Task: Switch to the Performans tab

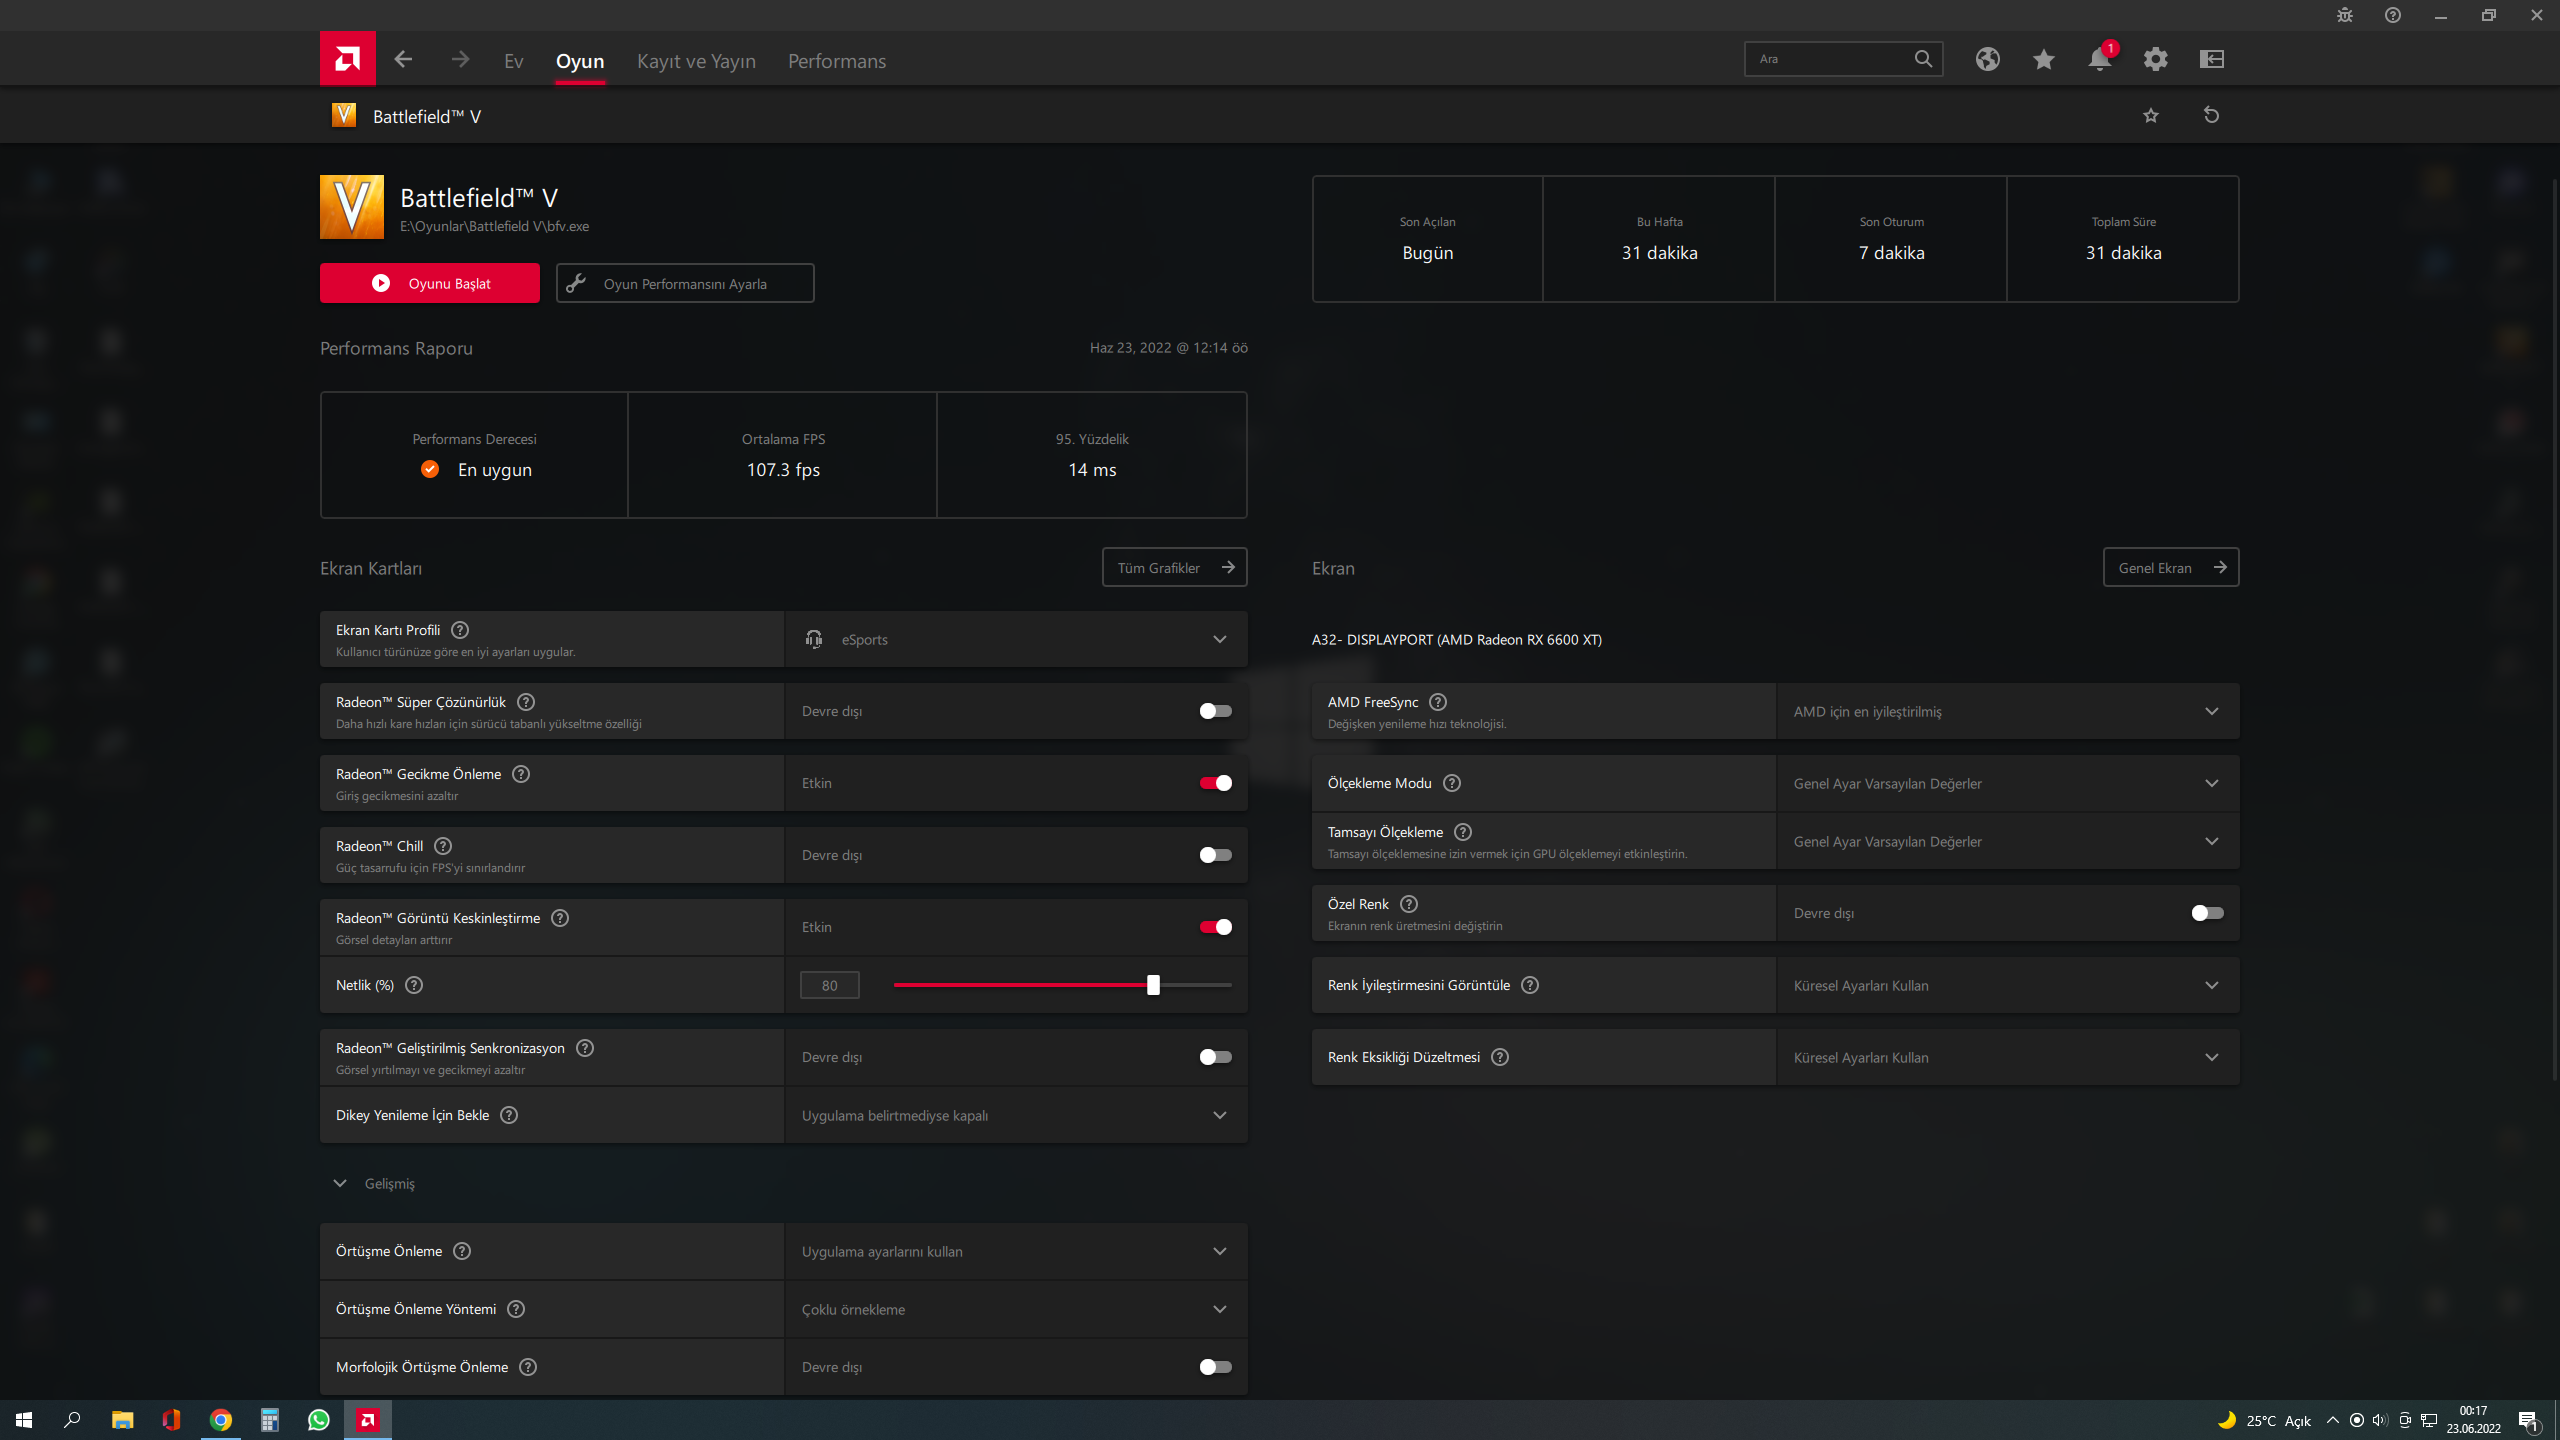Action: point(836,61)
